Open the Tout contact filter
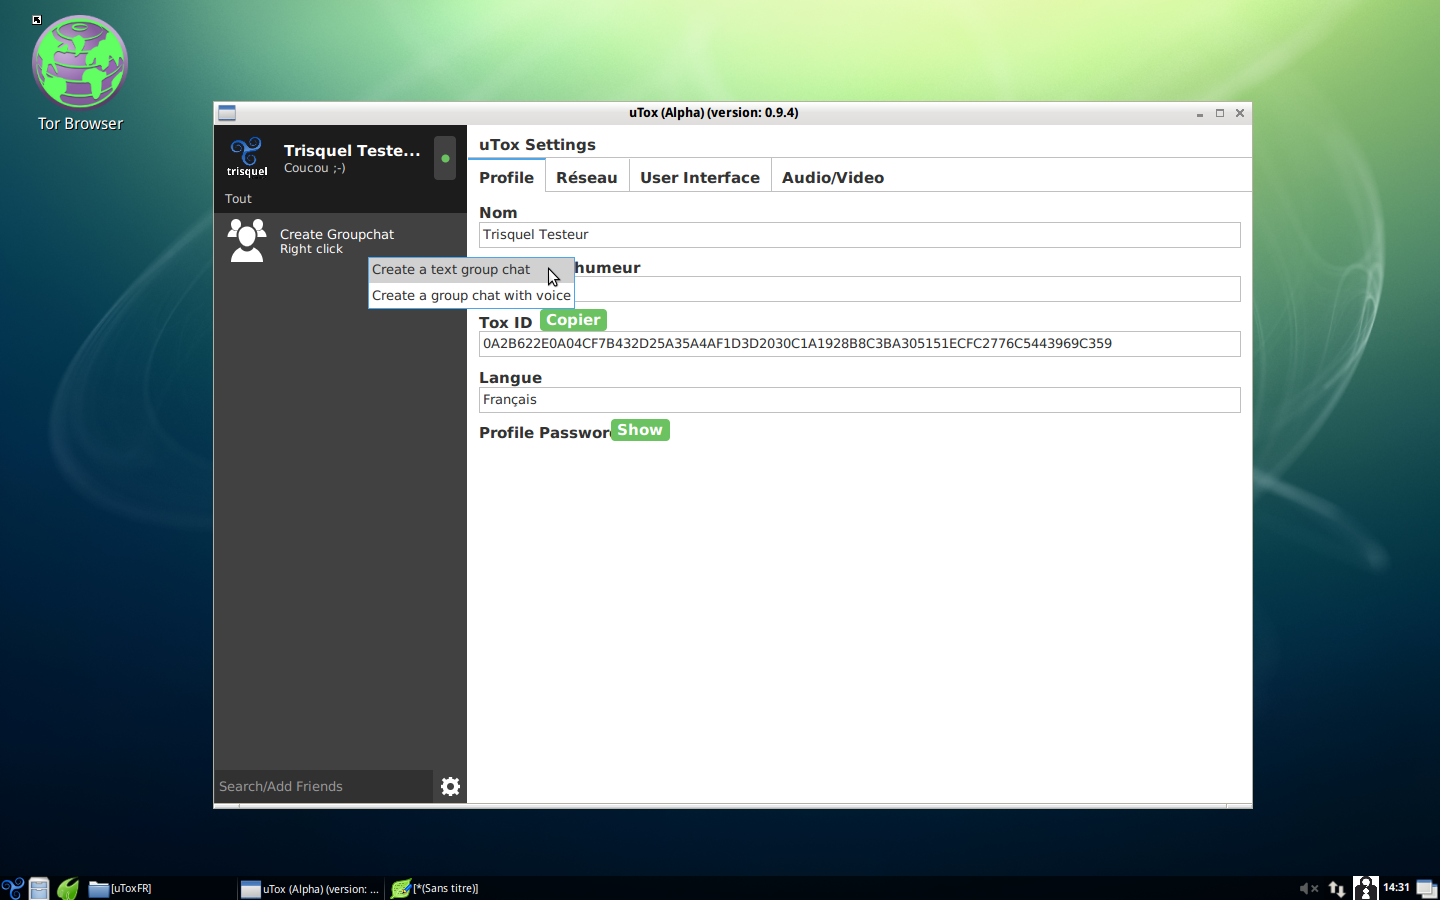This screenshot has width=1440, height=900. (238, 199)
